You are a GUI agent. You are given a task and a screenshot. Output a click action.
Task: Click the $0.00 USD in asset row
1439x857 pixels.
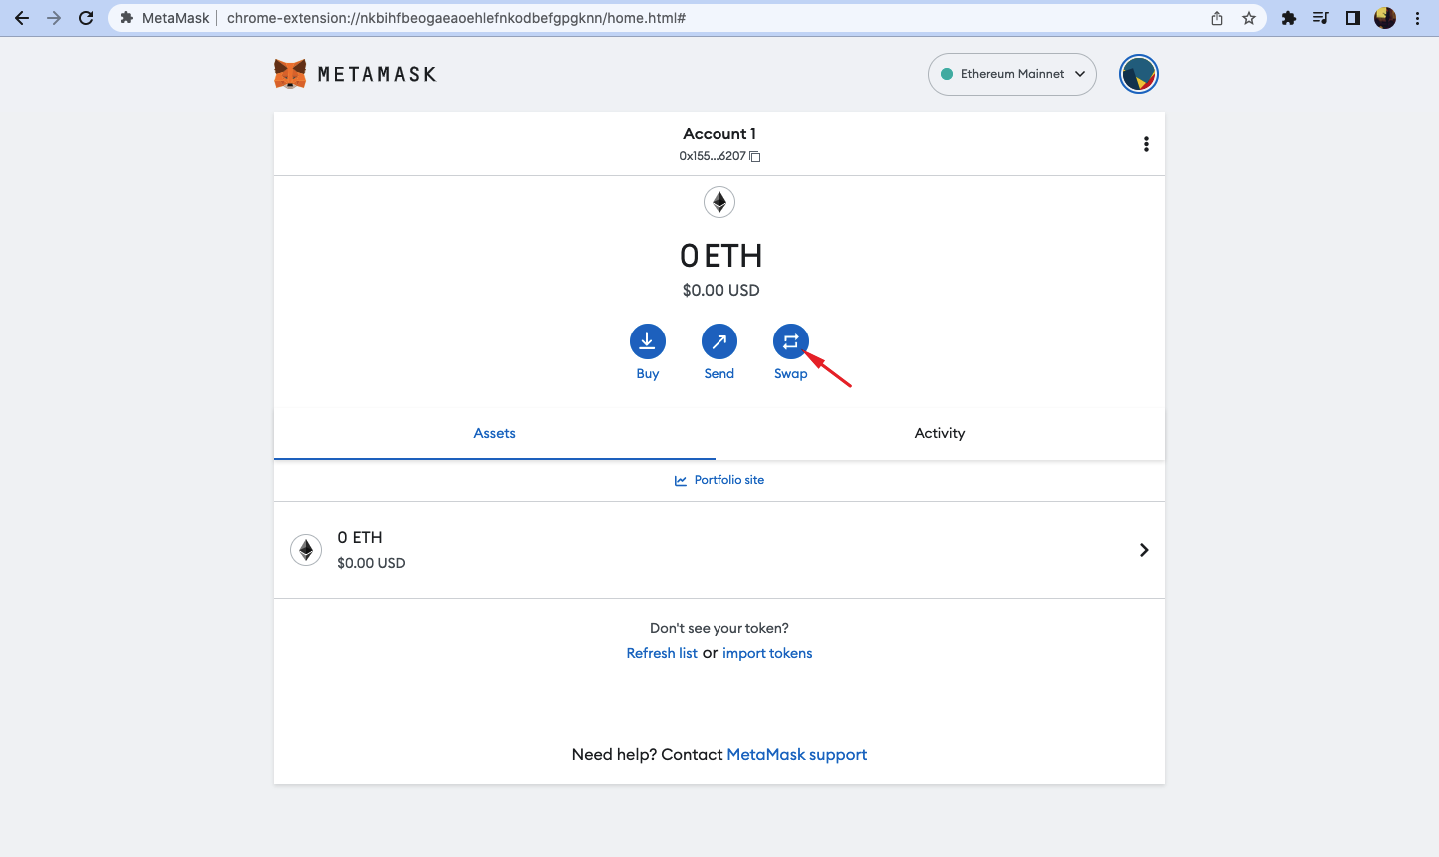pos(371,563)
